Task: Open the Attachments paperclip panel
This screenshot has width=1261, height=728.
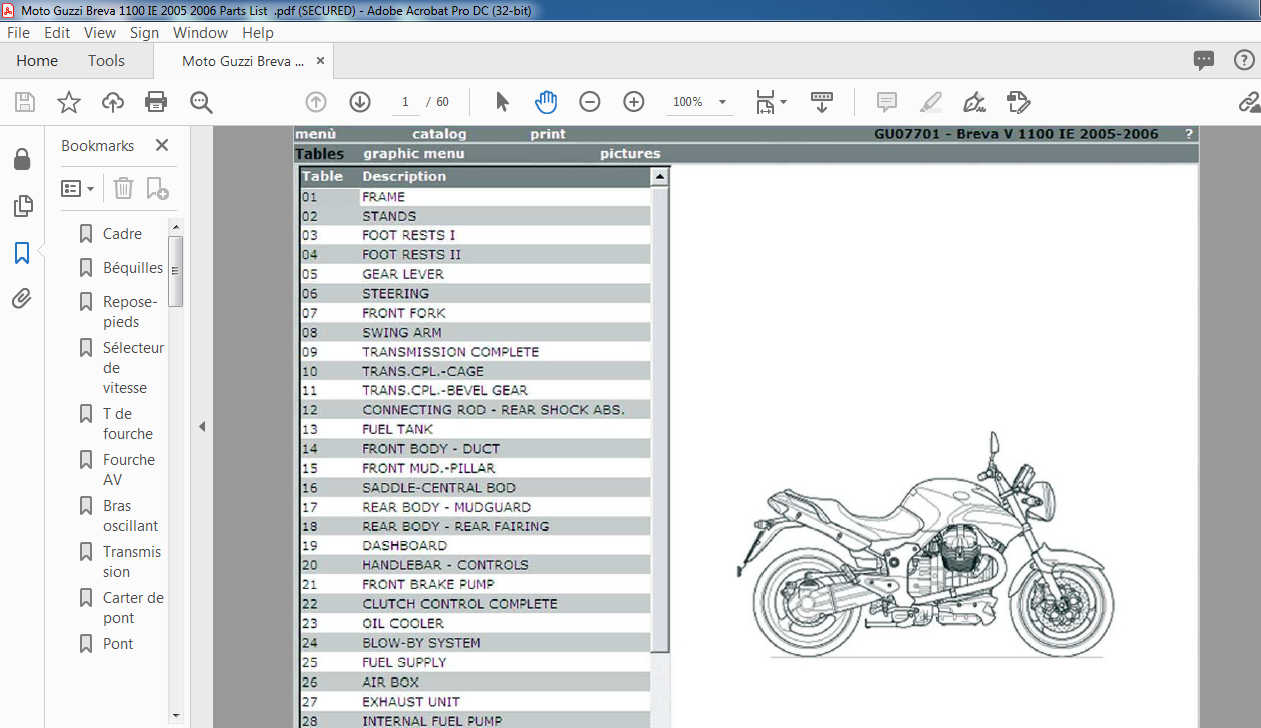Action: (22, 299)
